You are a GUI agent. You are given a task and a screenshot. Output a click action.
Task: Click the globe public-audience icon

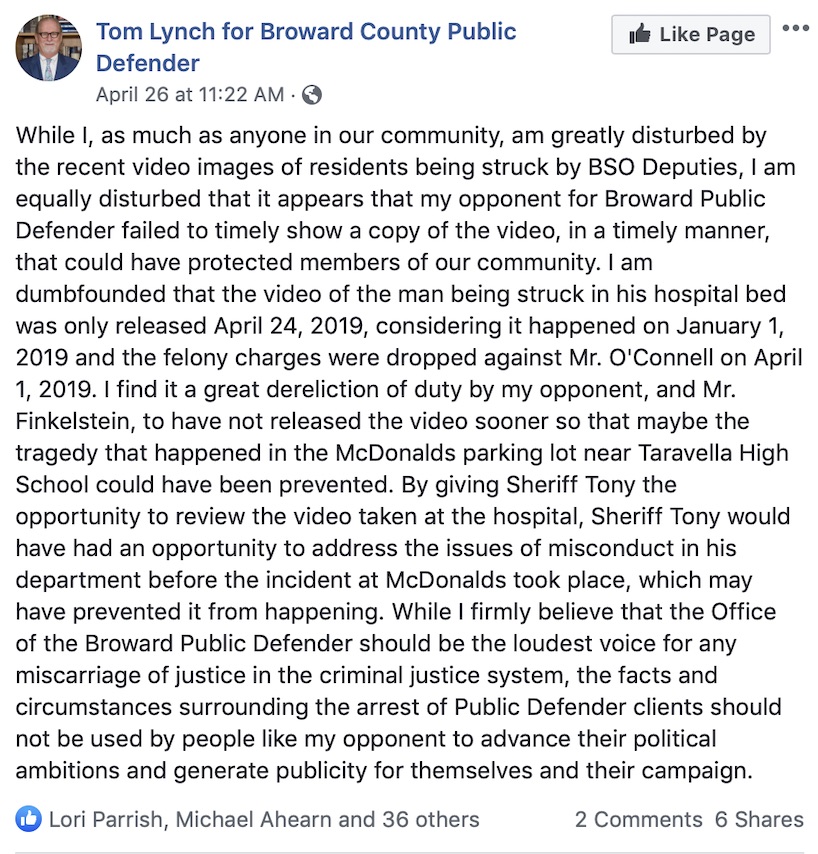(312, 95)
